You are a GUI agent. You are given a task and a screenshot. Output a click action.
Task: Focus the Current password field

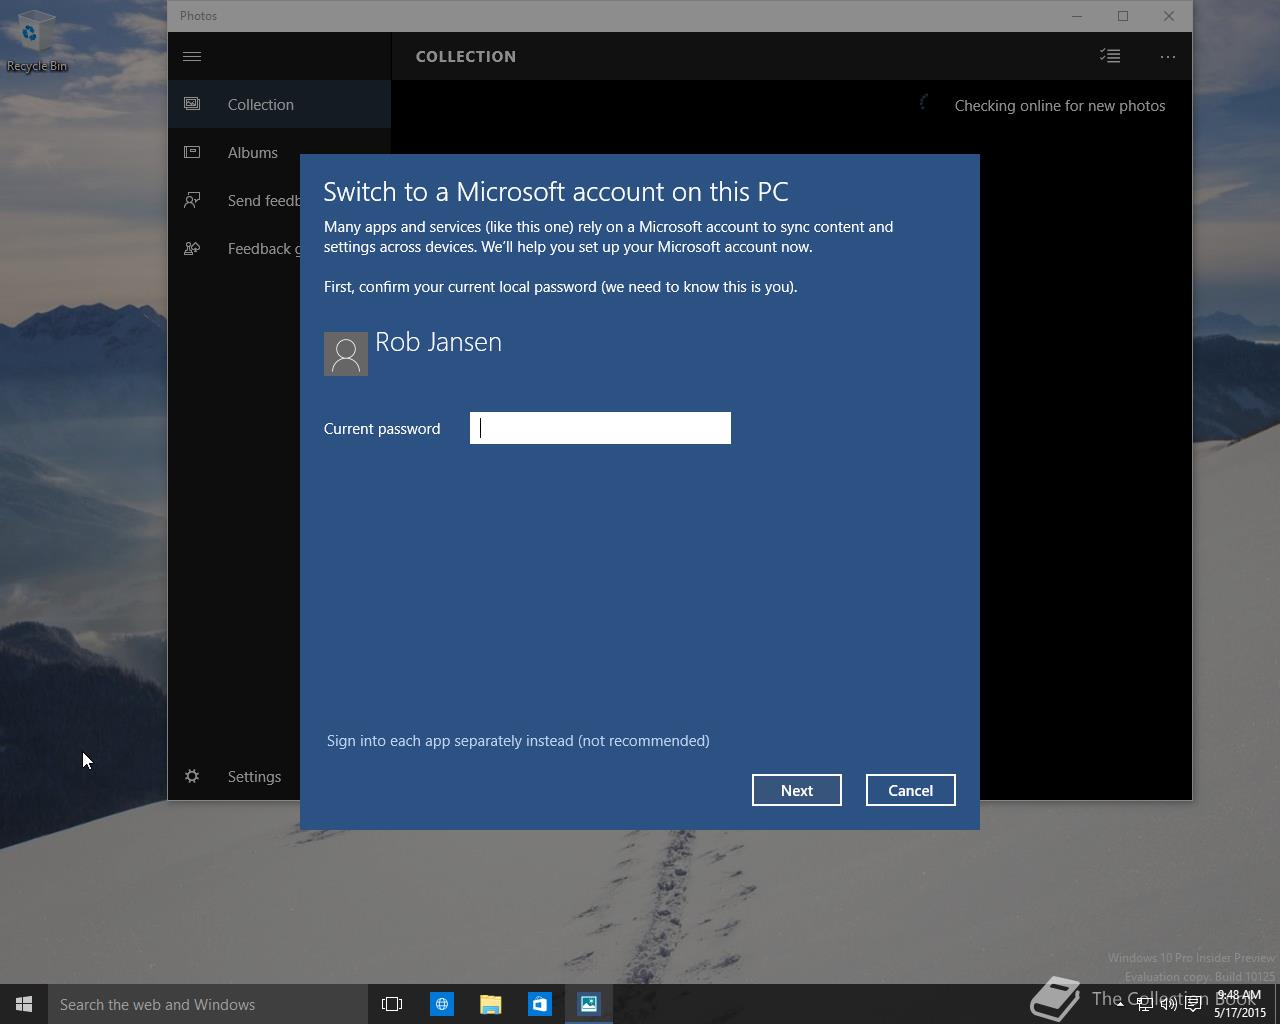600,428
